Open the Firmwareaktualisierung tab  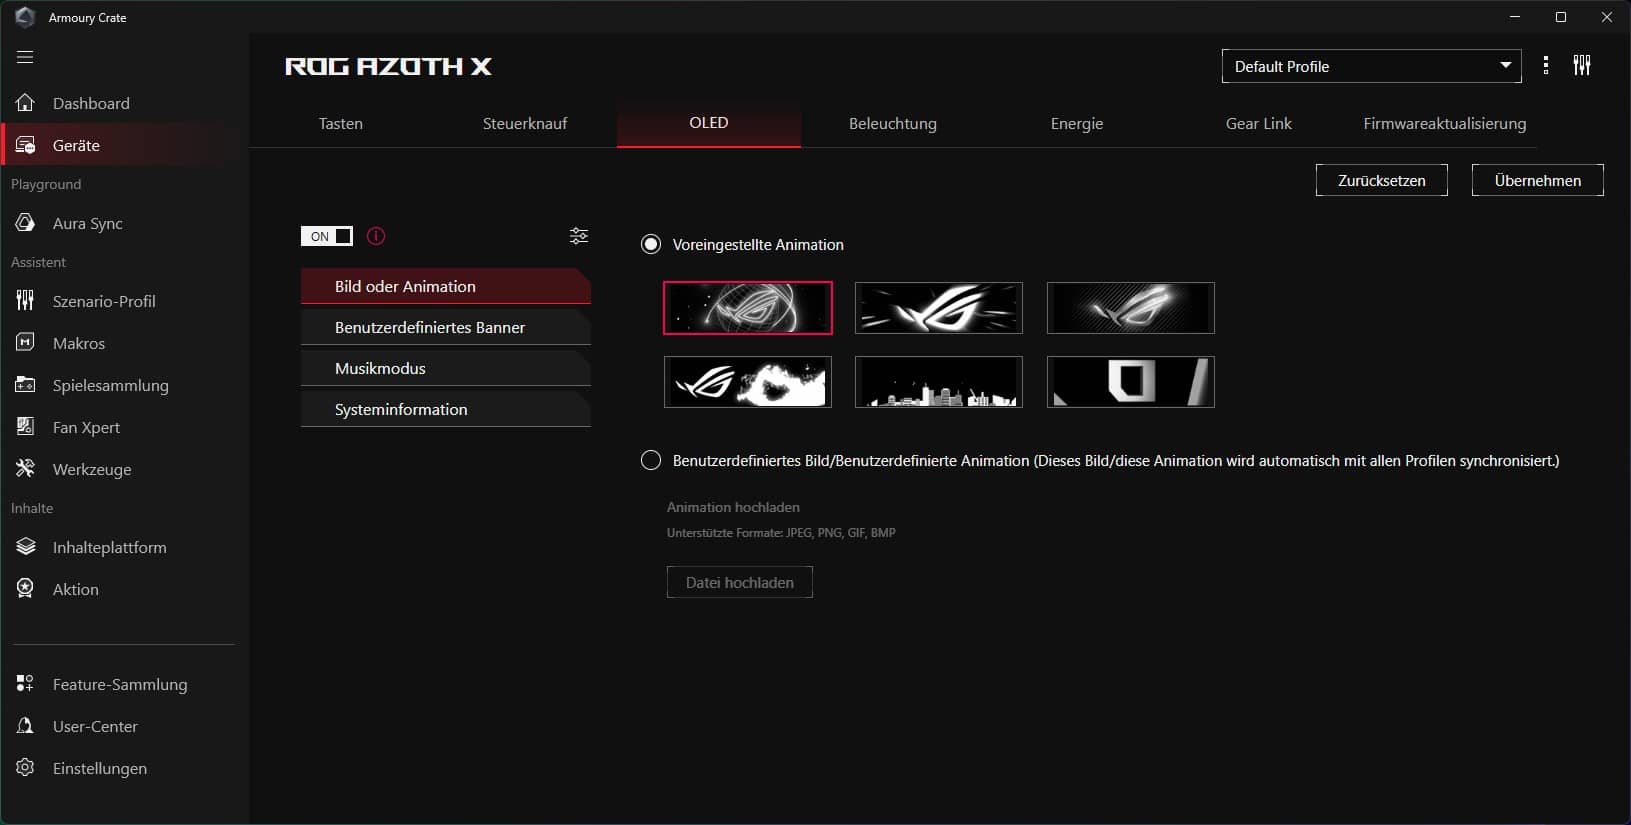coord(1444,124)
